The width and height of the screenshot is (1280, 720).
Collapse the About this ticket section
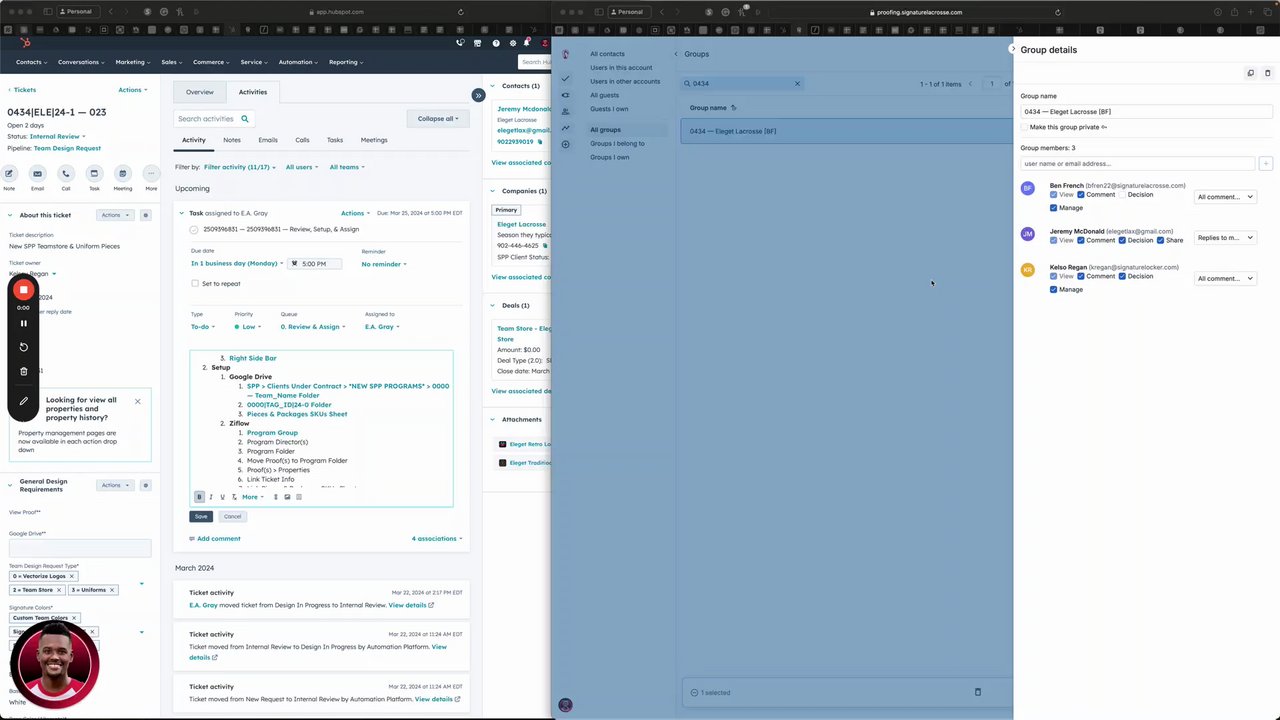point(10,215)
